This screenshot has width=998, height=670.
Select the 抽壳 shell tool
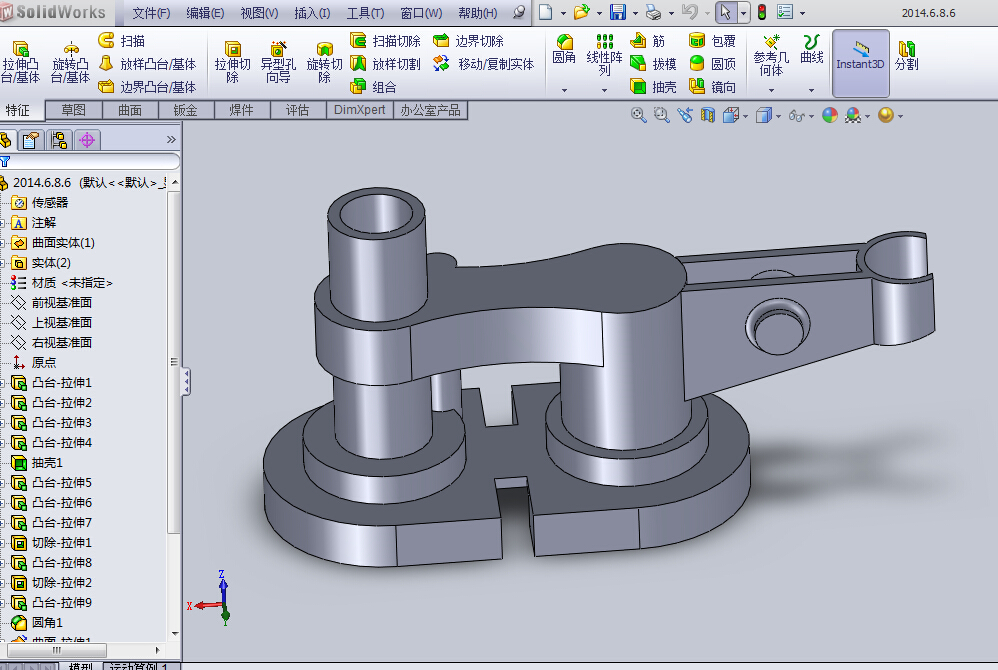[653, 87]
